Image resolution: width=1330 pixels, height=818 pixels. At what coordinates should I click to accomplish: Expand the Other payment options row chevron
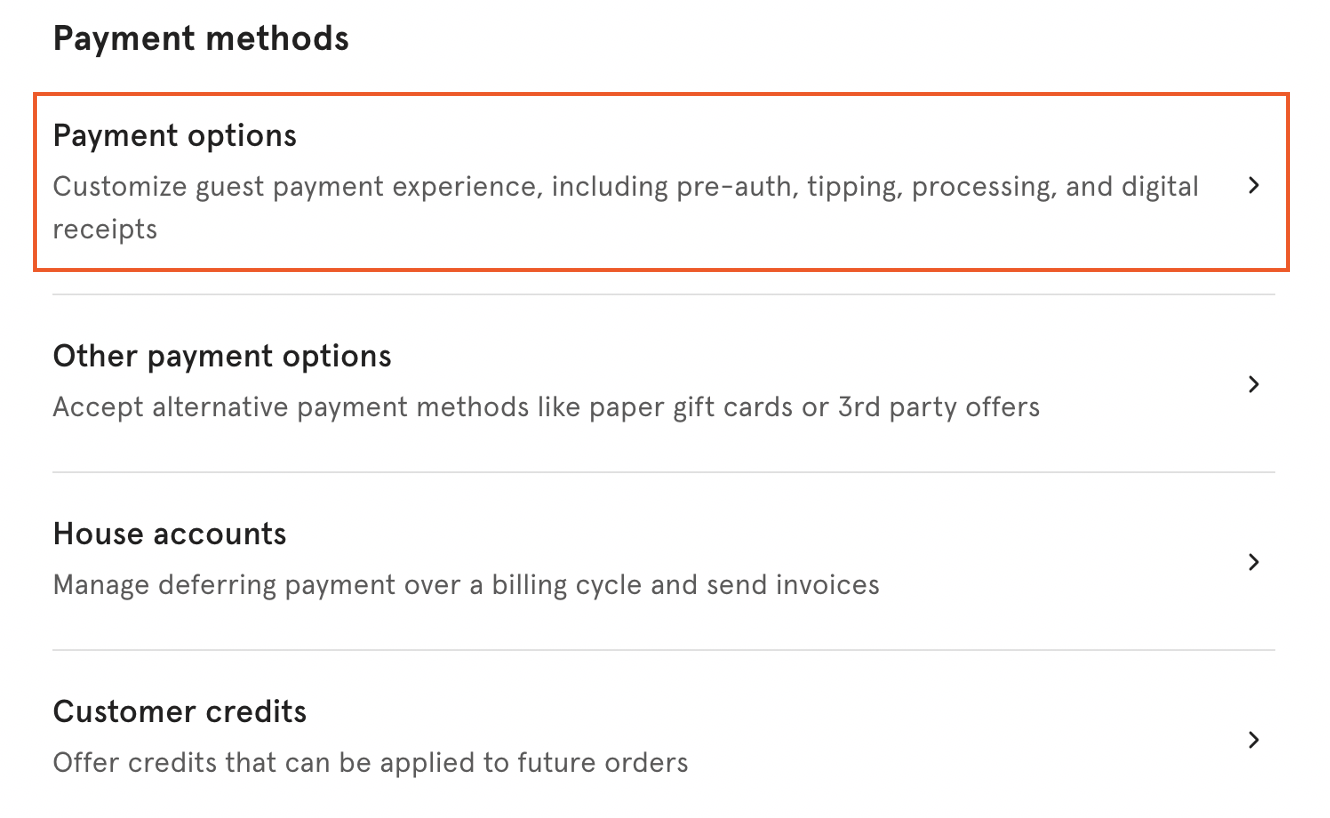tap(1253, 383)
